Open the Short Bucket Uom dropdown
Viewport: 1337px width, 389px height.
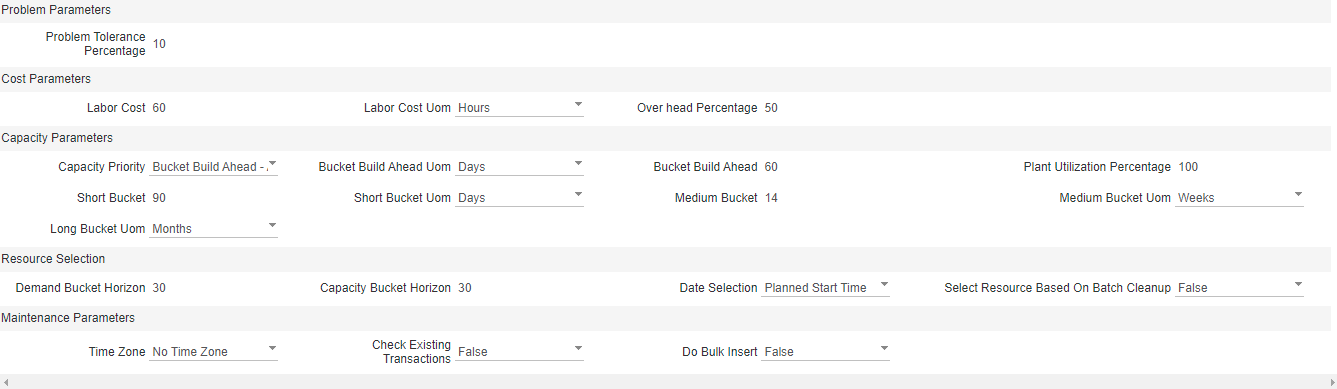[x=519, y=198]
